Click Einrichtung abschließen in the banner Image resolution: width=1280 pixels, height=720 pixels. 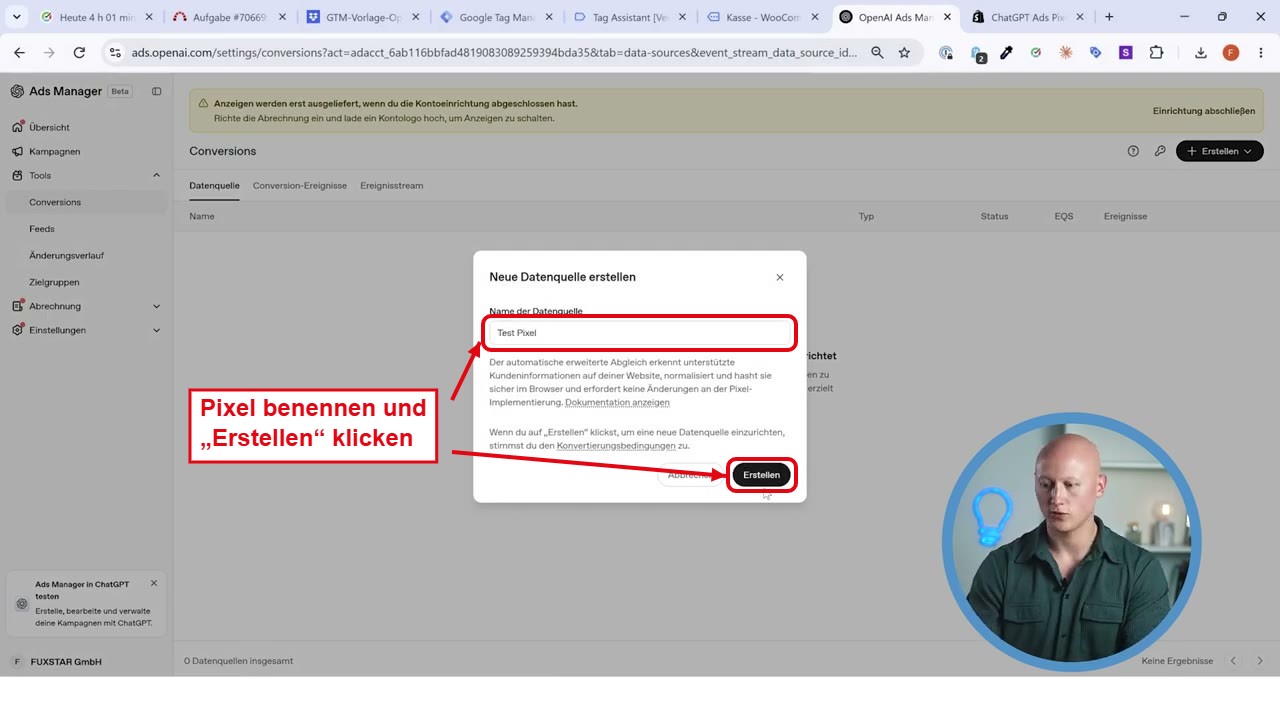(1204, 111)
